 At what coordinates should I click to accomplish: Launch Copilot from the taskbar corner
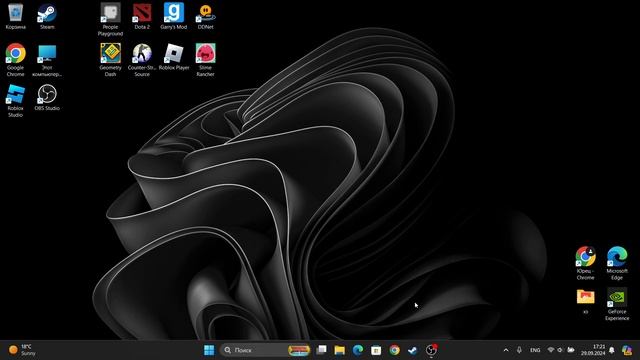(627, 350)
